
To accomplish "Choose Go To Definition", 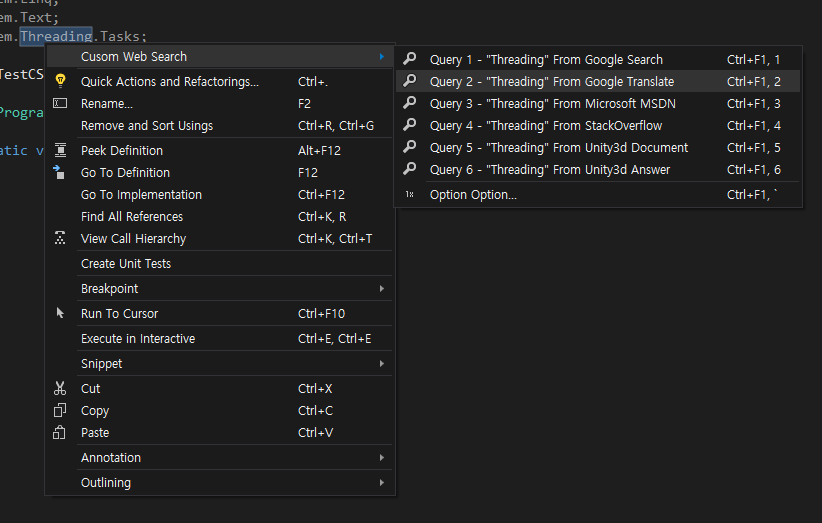I will [219, 172].
